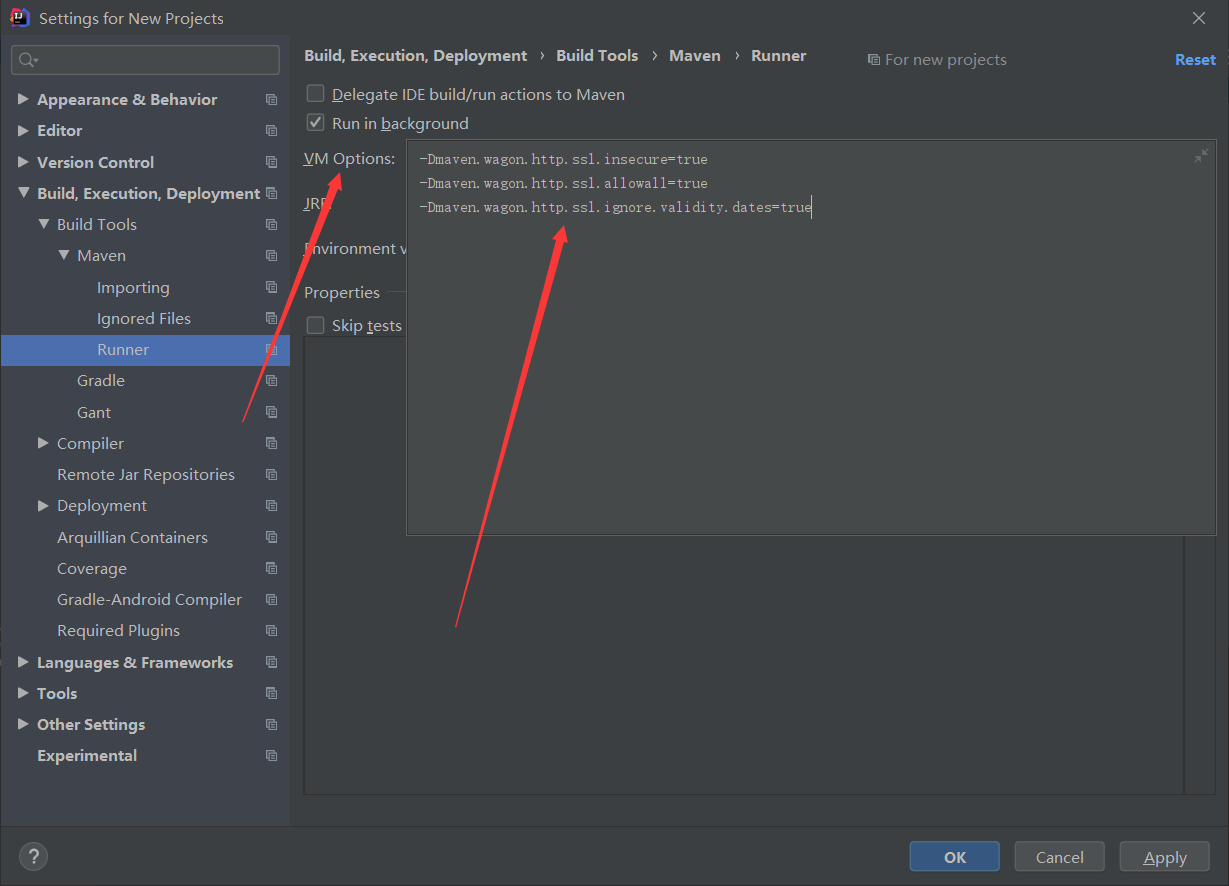Enable Delegate IDE build/run actions to Maven
This screenshot has width=1229, height=886.
pos(316,94)
